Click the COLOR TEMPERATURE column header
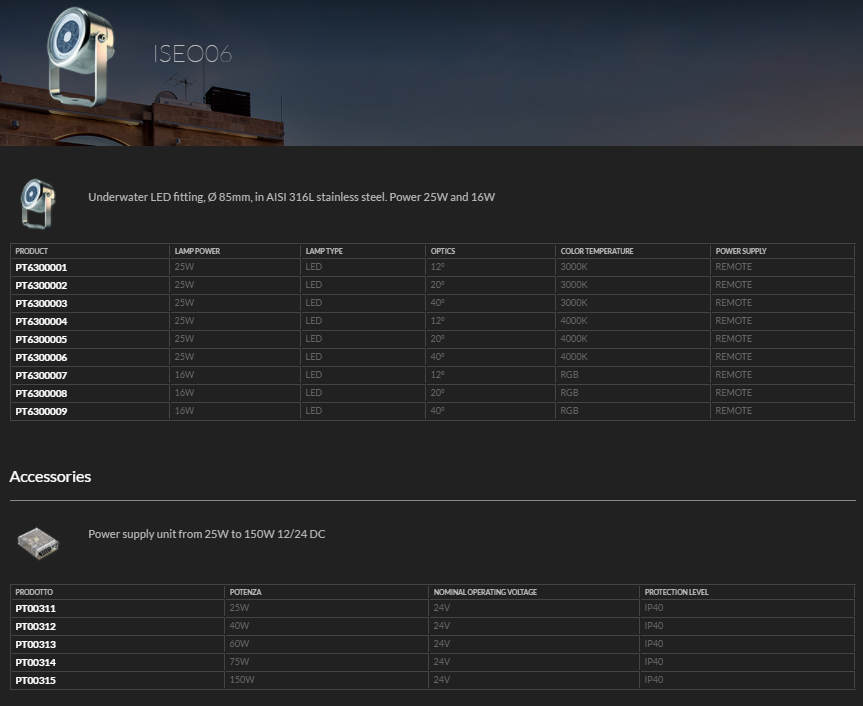 (596, 251)
